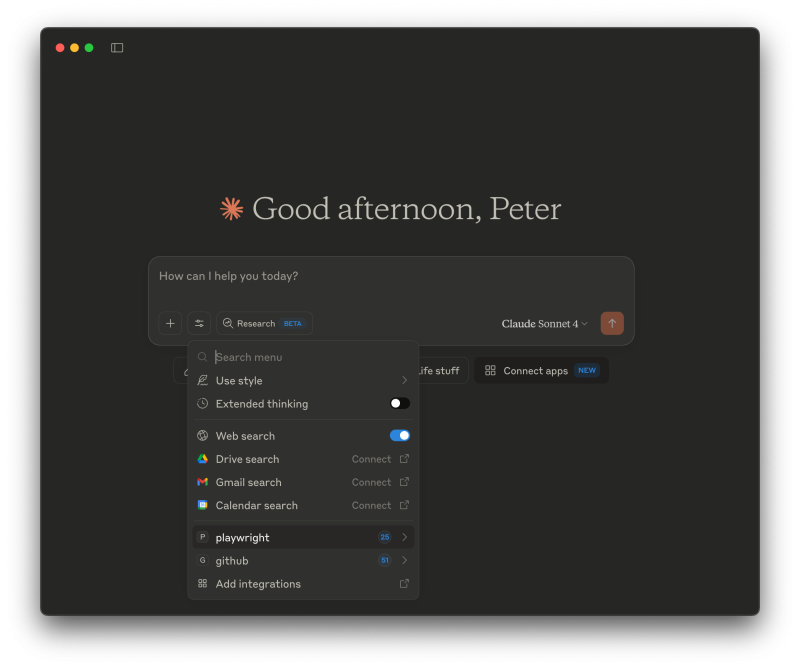Image resolution: width=800 pixels, height=669 pixels.
Task: Click the Google Calendar icon
Action: tap(203, 505)
